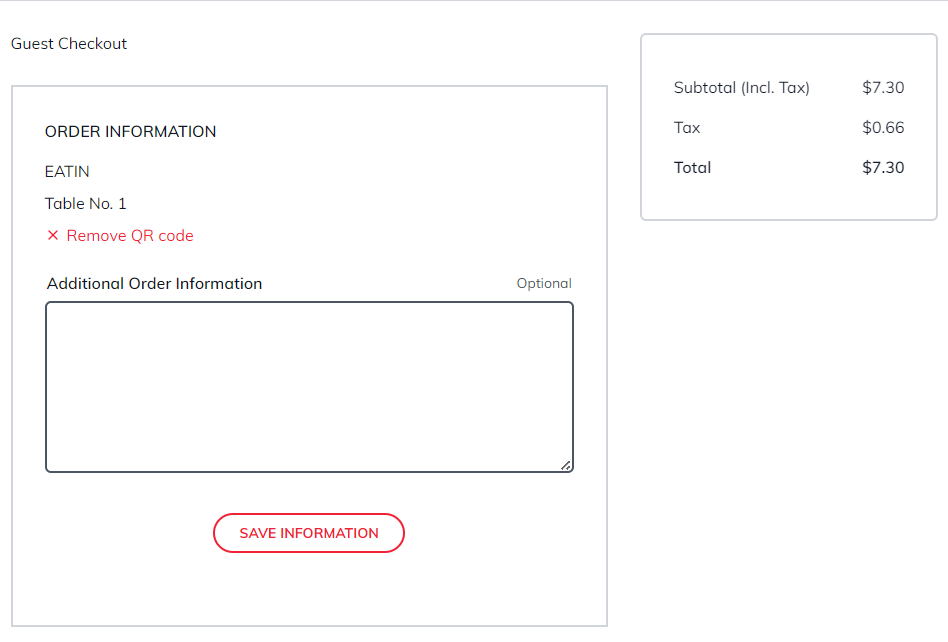Click the EATIN order type text

(67, 172)
